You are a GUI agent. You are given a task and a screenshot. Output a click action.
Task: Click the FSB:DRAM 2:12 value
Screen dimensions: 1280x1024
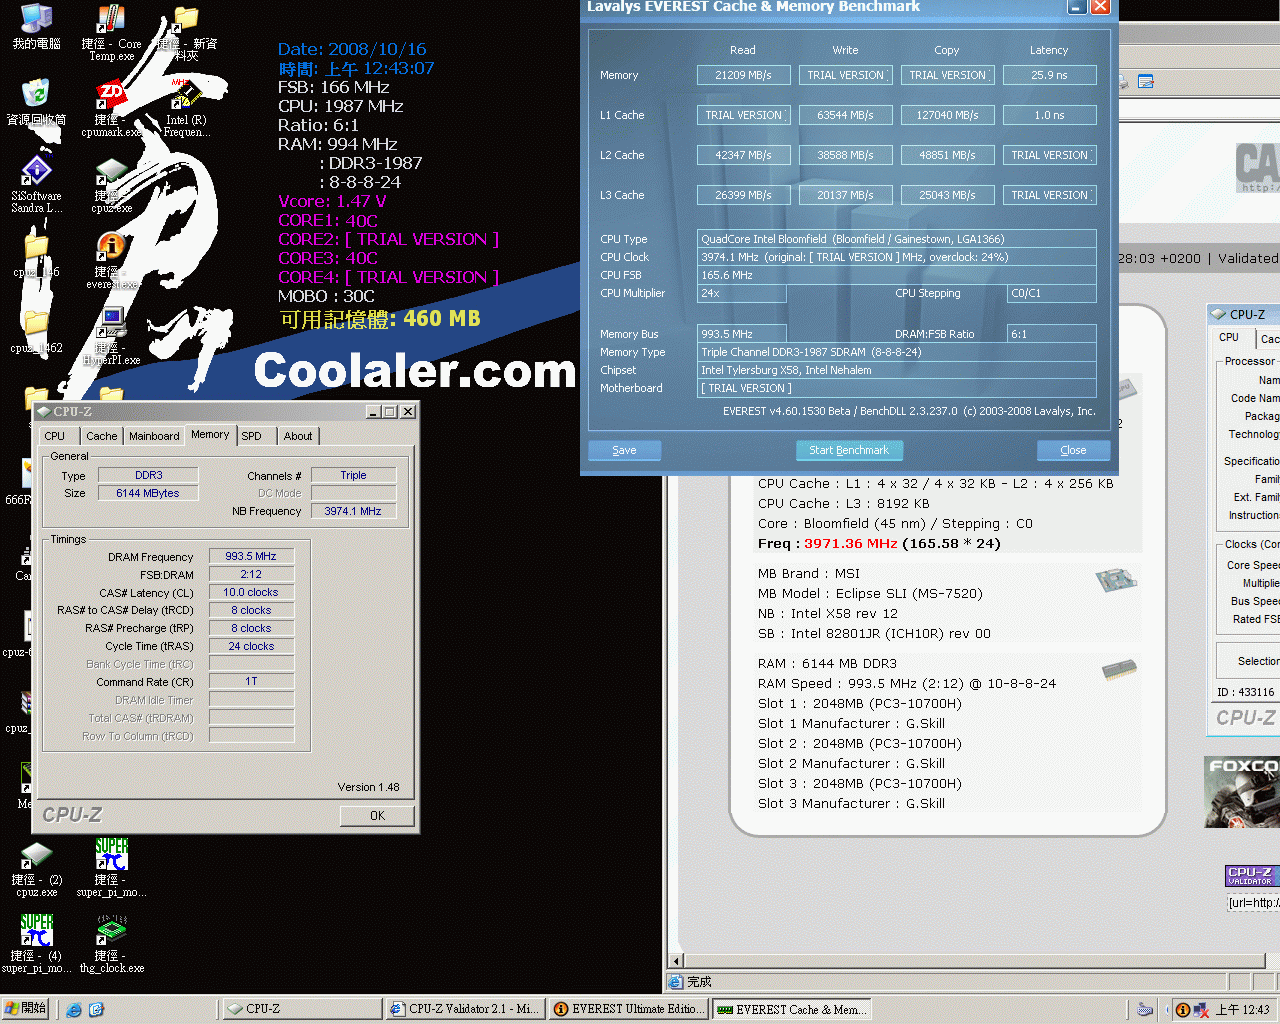pyautogui.click(x=251, y=574)
